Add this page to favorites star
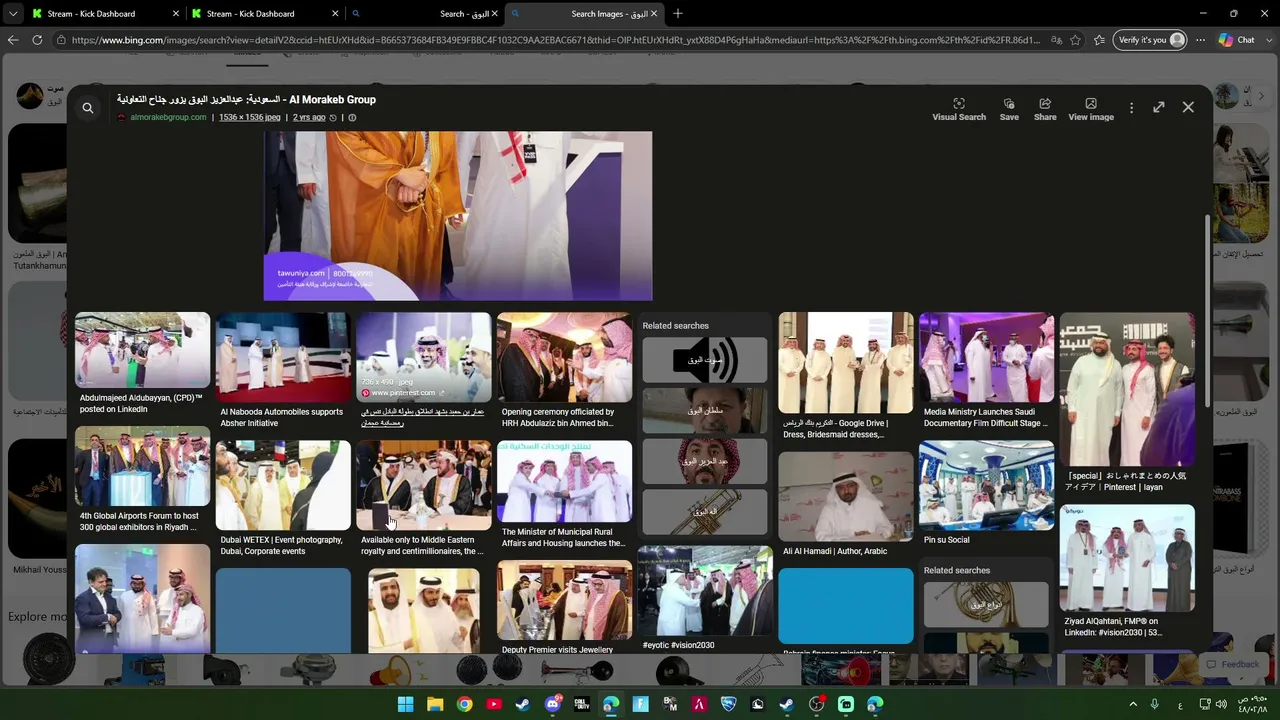 click(1075, 40)
